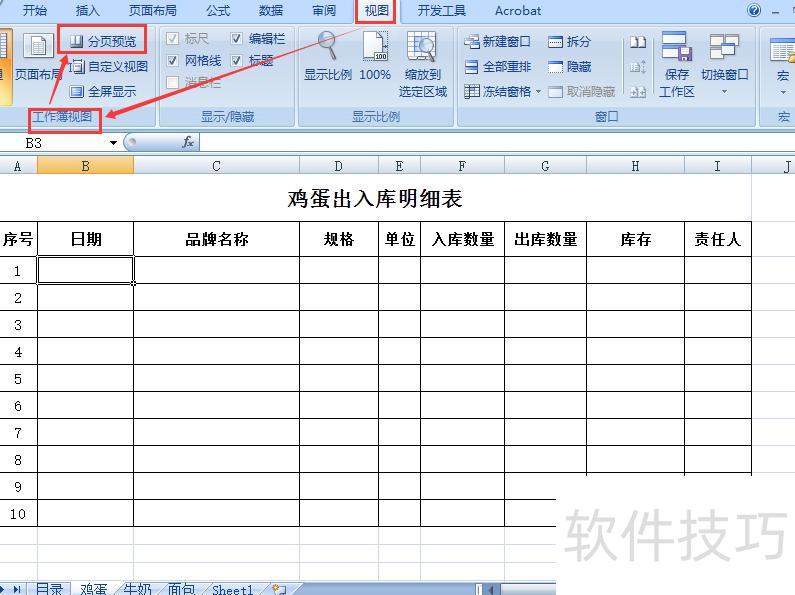Open the 显示比例 zoom magnifier
The height and width of the screenshot is (595, 795).
click(x=328, y=57)
